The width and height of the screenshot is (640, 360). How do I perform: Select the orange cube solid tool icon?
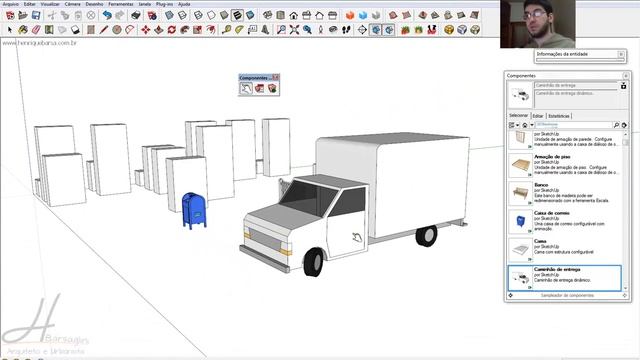(x=350, y=16)
